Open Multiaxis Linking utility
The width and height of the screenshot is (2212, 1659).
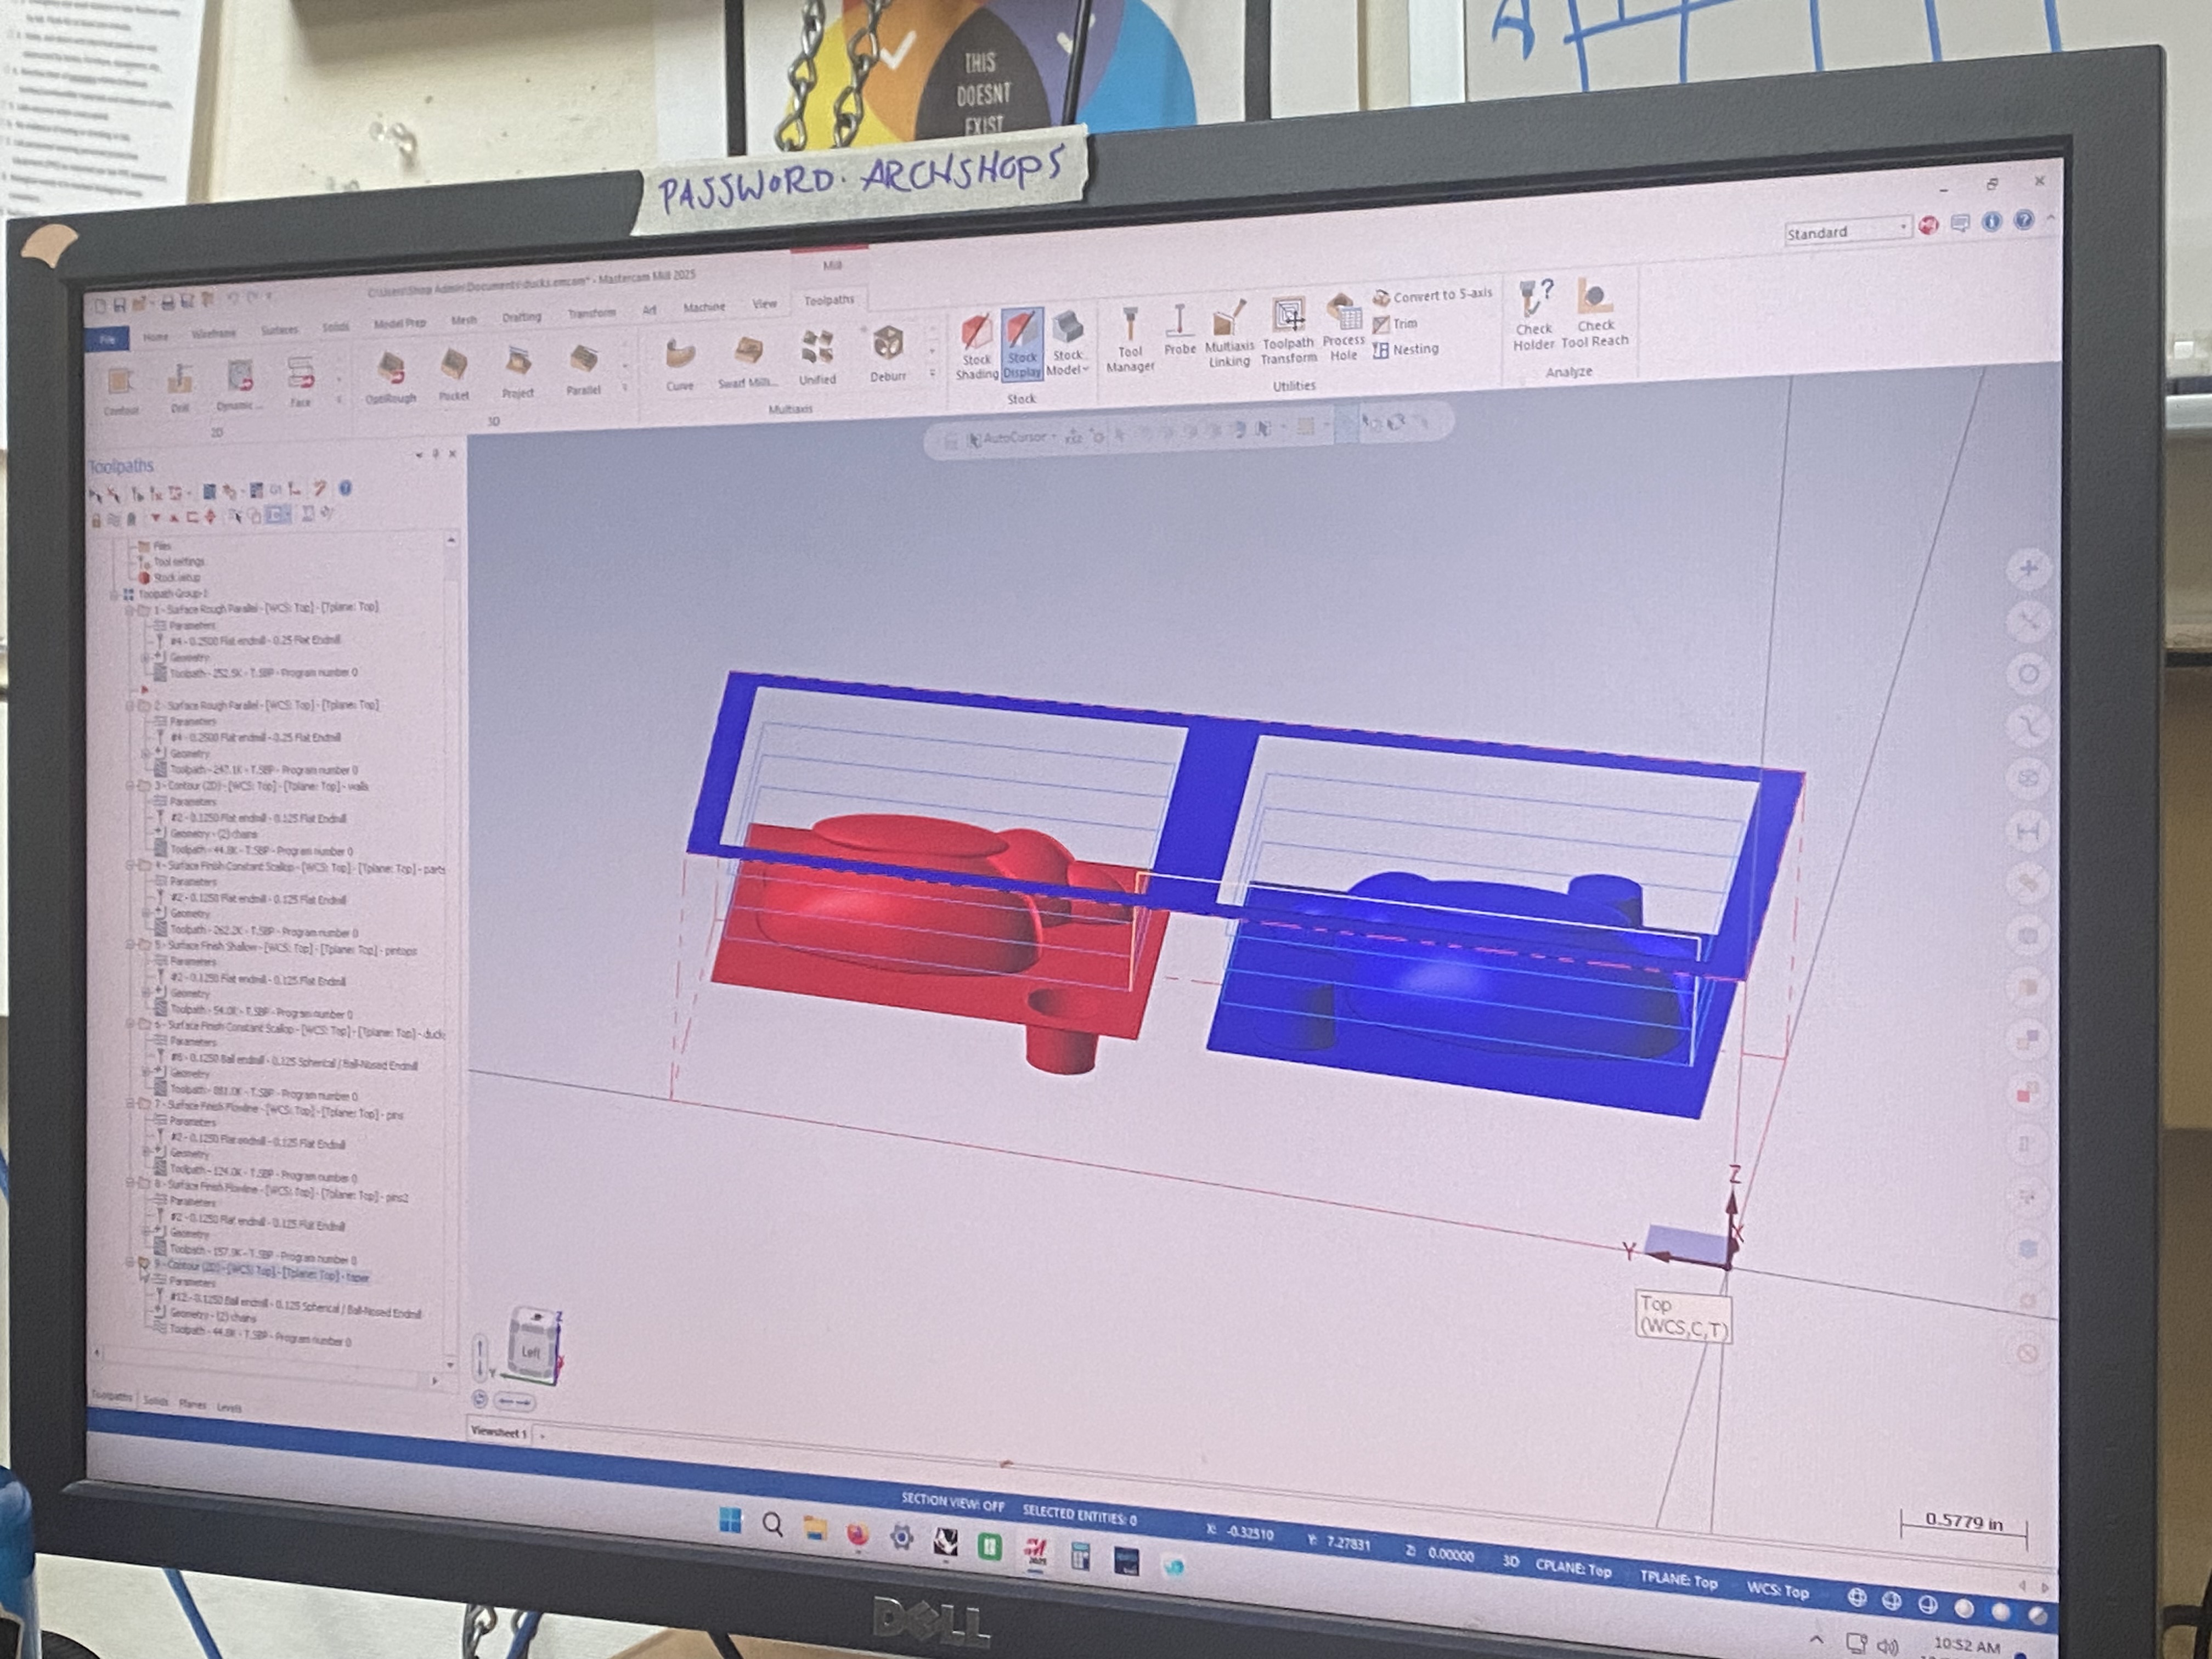click(x=1229, y=334)
